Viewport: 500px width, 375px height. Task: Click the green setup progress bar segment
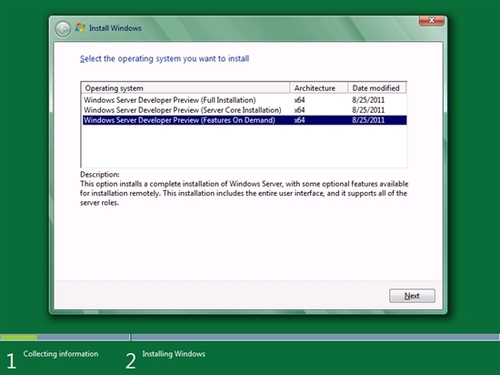(19, 337)
